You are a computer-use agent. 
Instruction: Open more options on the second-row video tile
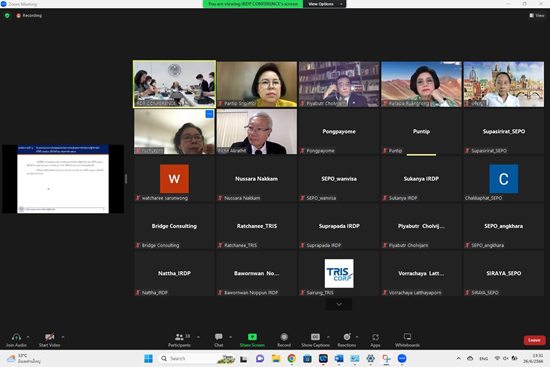point(209,114)
